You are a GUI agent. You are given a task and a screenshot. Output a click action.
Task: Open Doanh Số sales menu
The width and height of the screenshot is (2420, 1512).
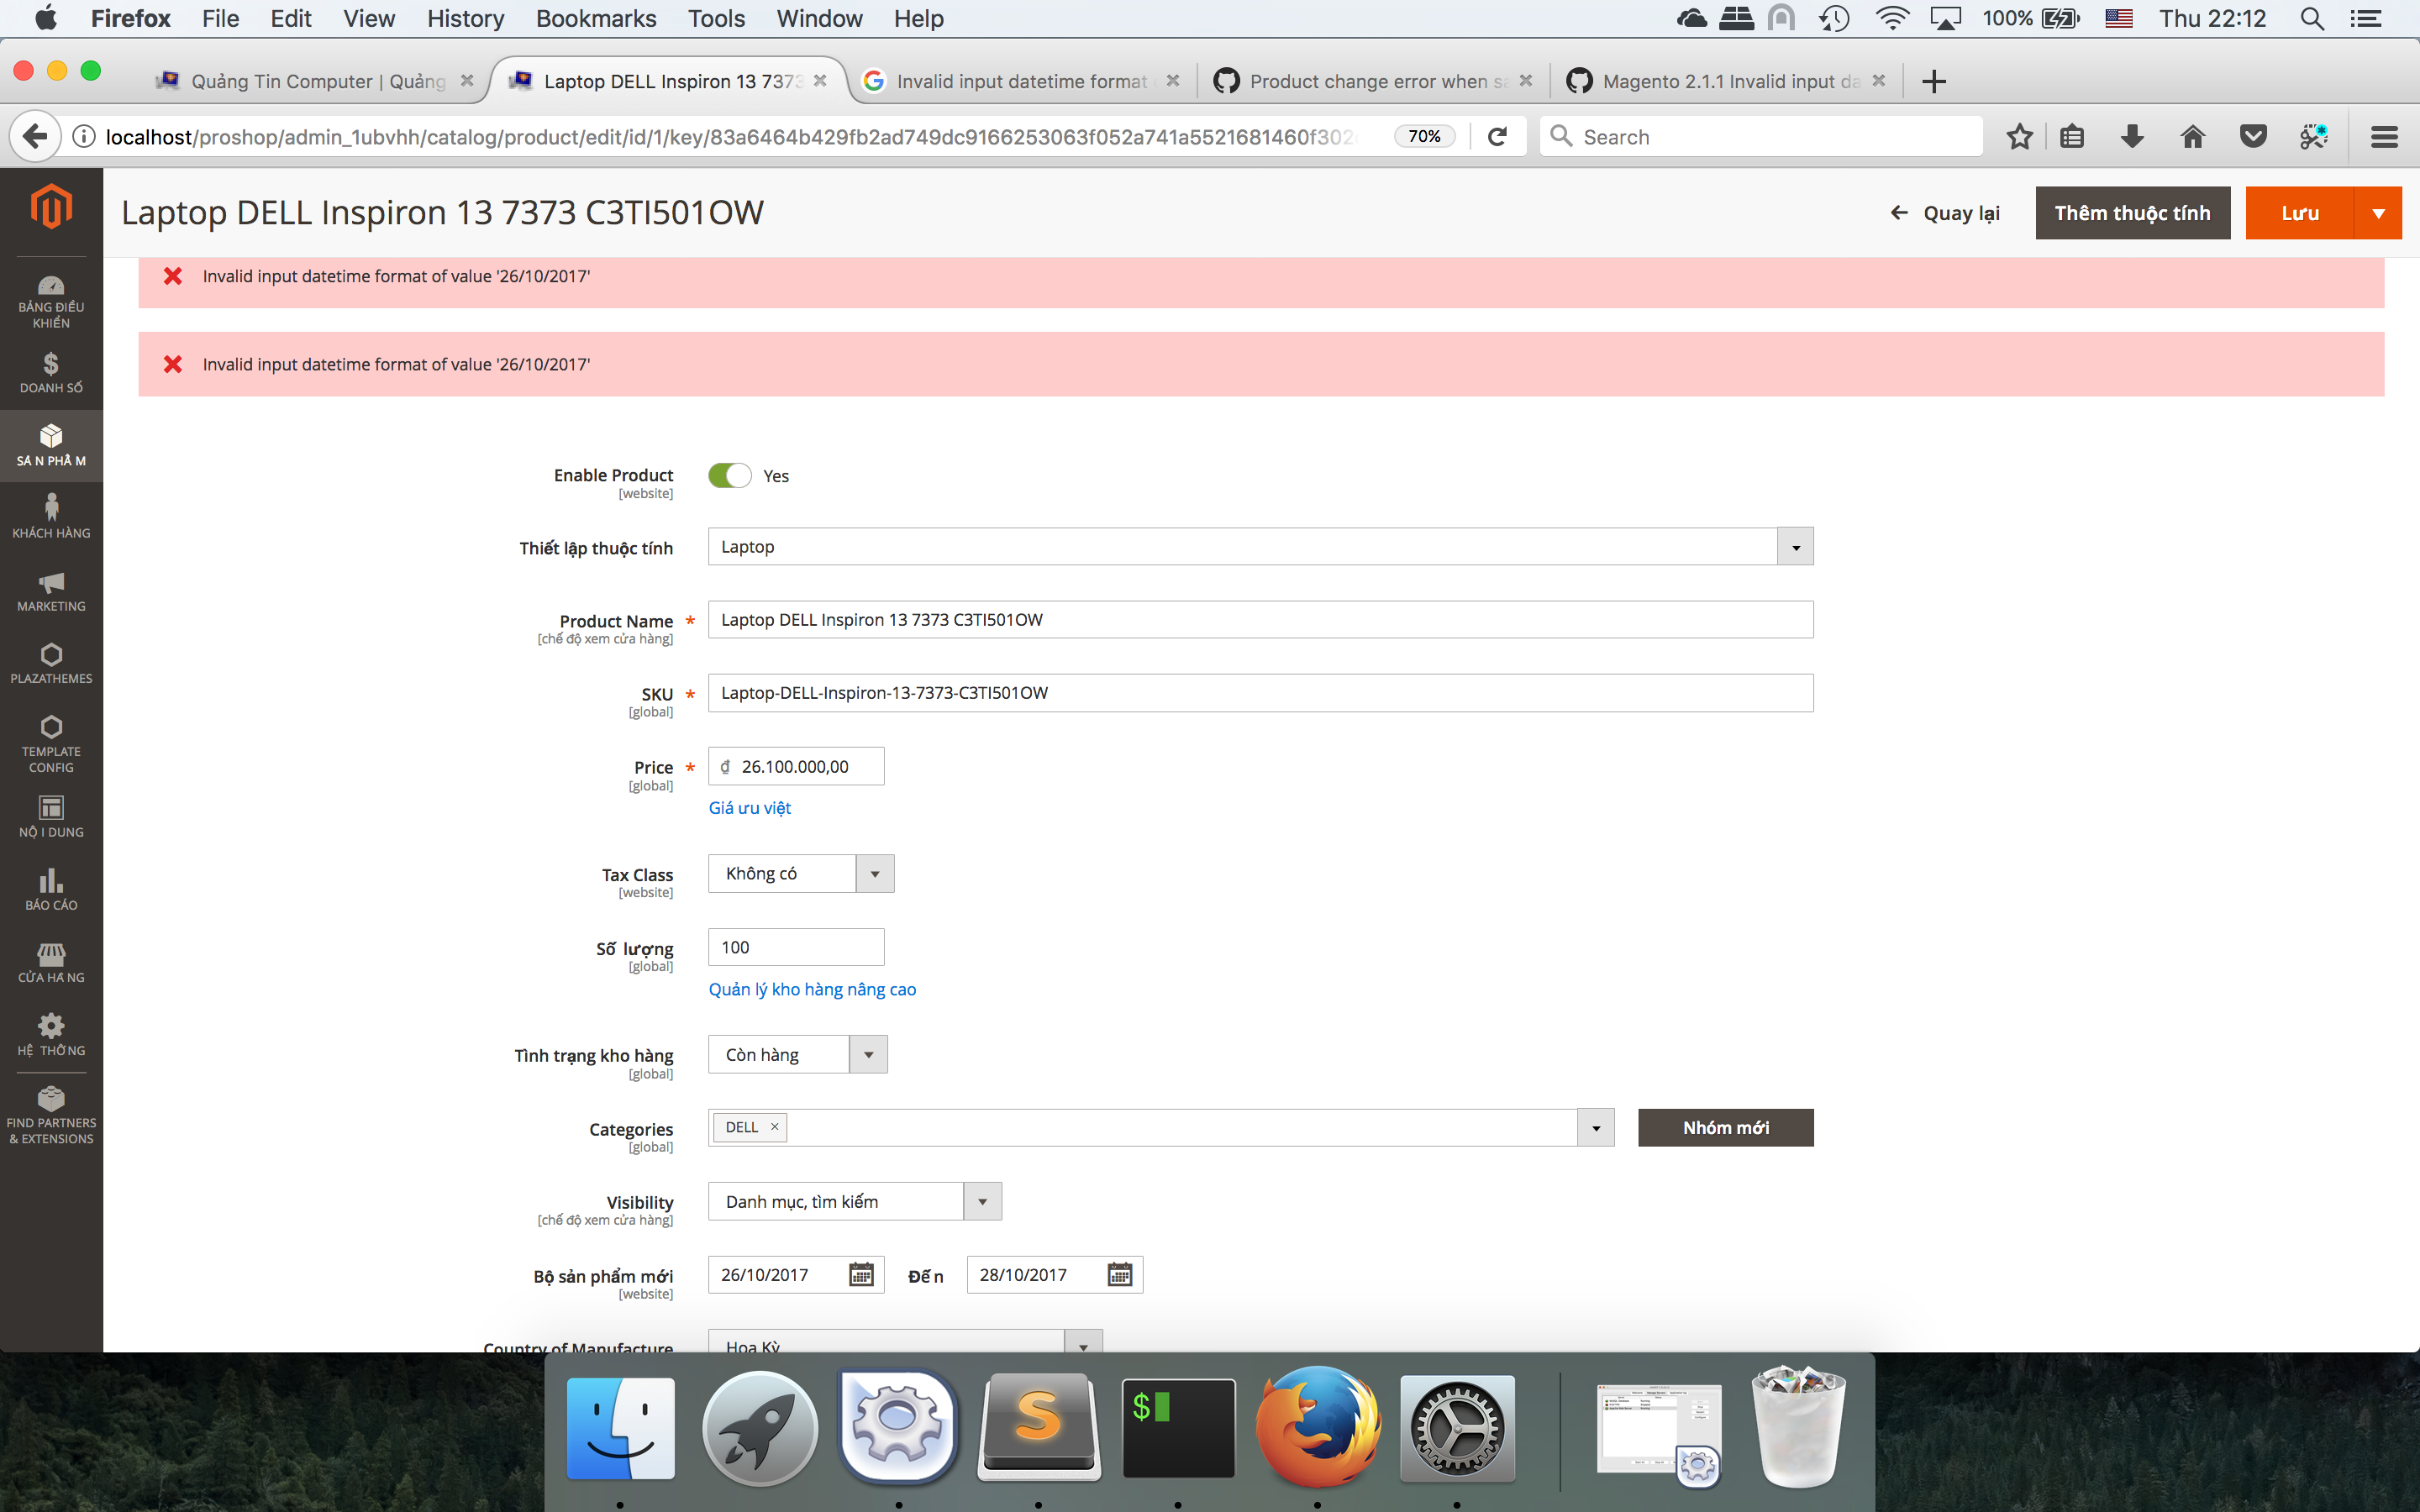[x=51, y=373]
